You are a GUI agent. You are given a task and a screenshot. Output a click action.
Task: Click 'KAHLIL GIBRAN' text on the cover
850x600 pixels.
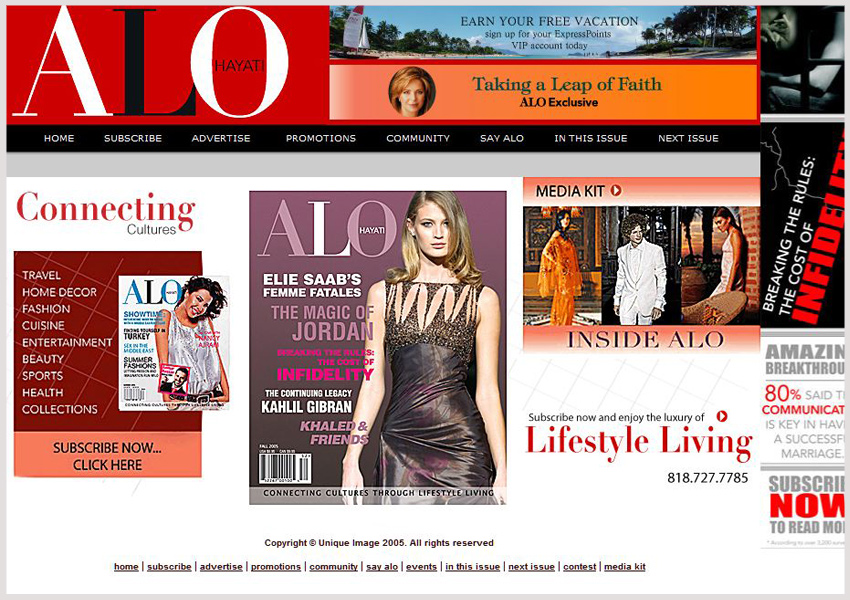tap(307, 407)
